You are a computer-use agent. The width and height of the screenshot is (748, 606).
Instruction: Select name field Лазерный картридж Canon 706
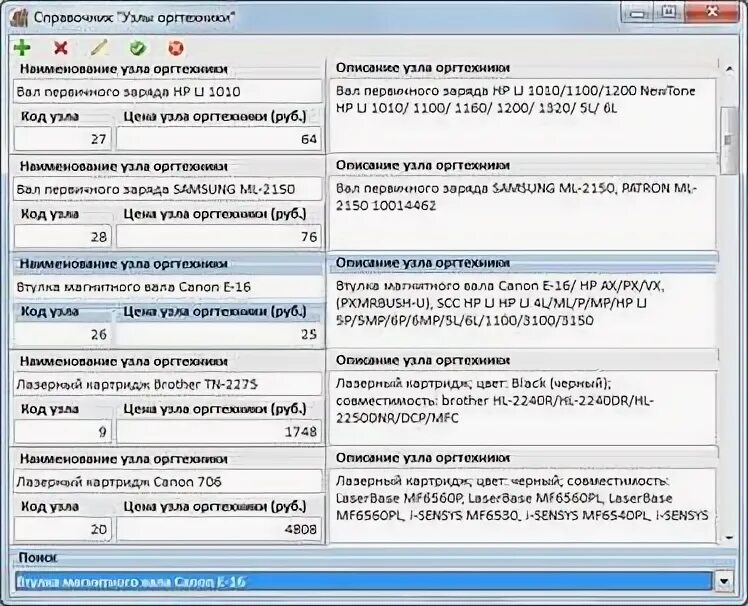point(167,481)
